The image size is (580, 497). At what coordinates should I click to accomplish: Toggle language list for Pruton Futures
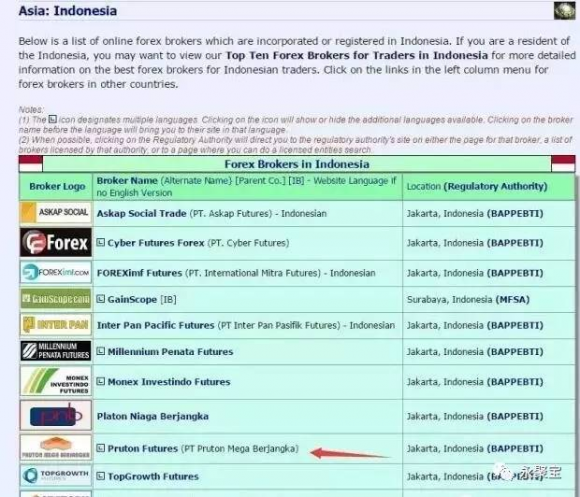pos(101,448)
